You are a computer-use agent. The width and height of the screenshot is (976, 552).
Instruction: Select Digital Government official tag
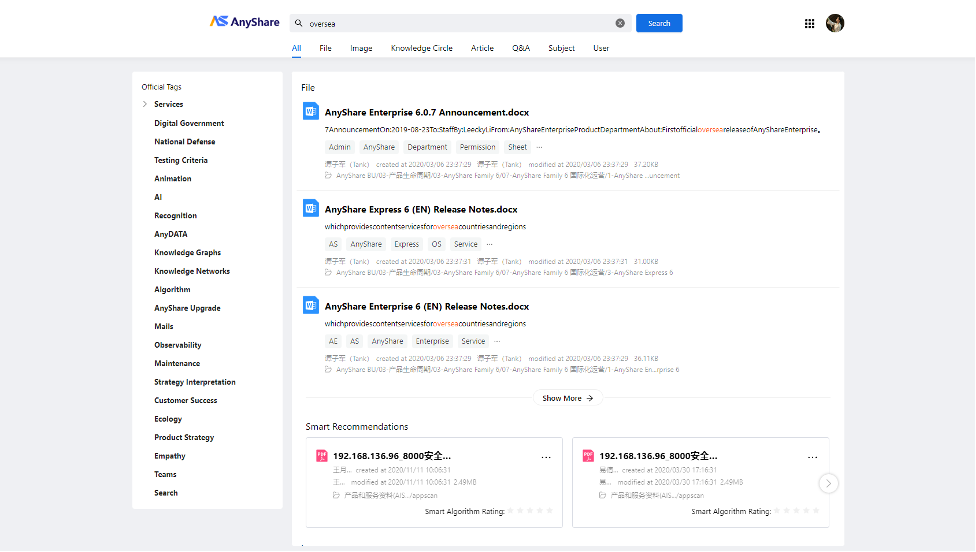click(x=189, y=123)
